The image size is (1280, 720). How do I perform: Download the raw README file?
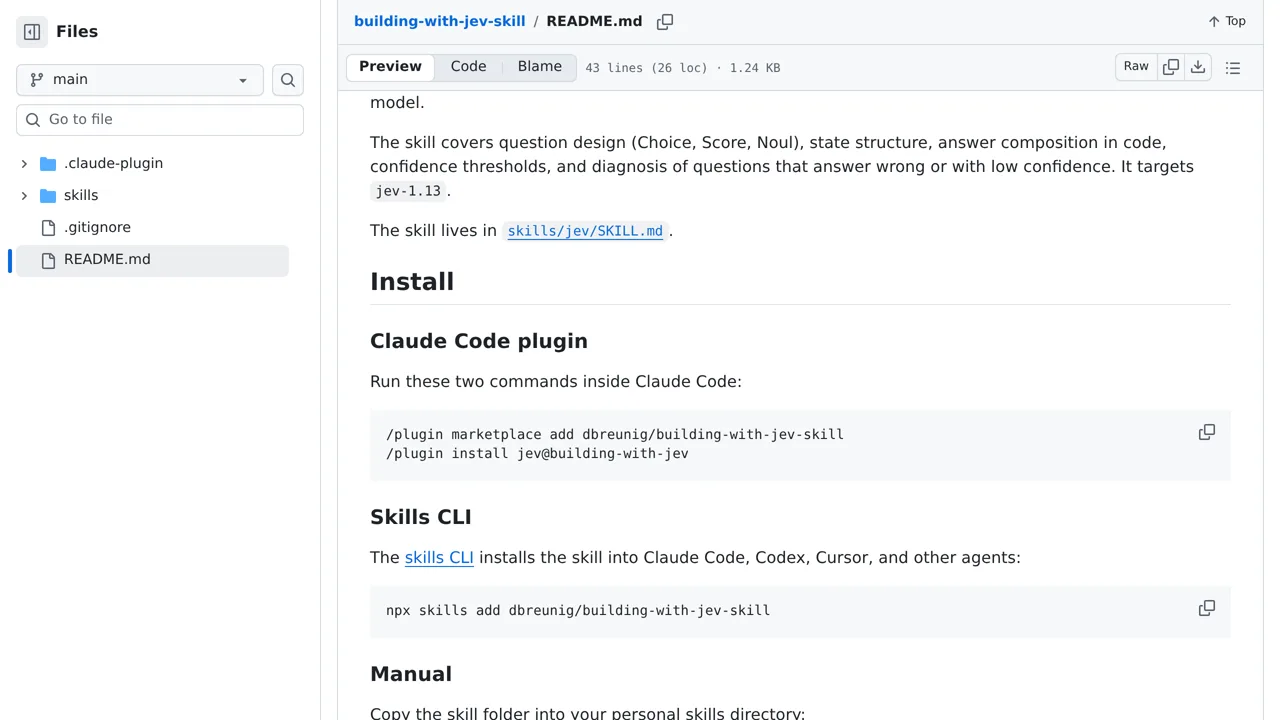pyautogui.click(x=1198, y=67)
